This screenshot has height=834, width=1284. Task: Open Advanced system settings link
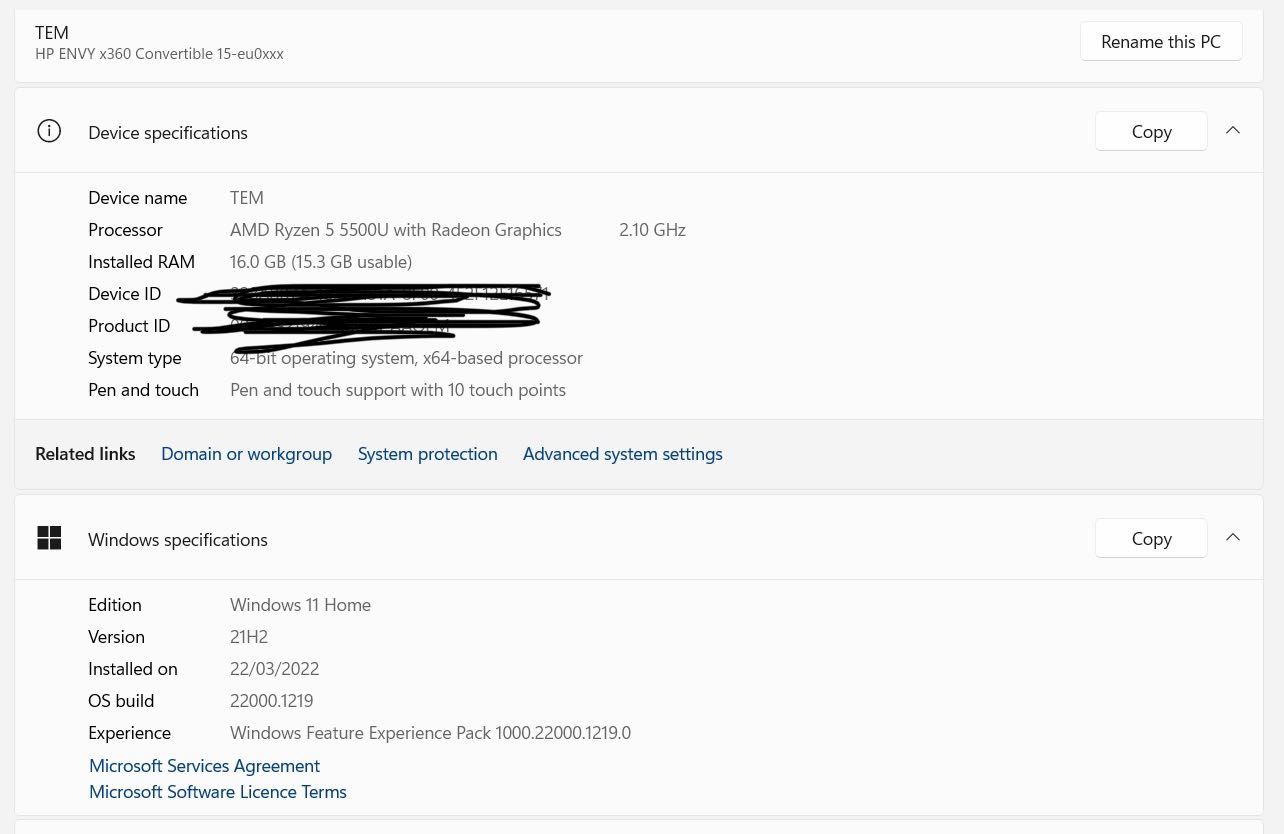pyautogui.click(x=622, y=454)
